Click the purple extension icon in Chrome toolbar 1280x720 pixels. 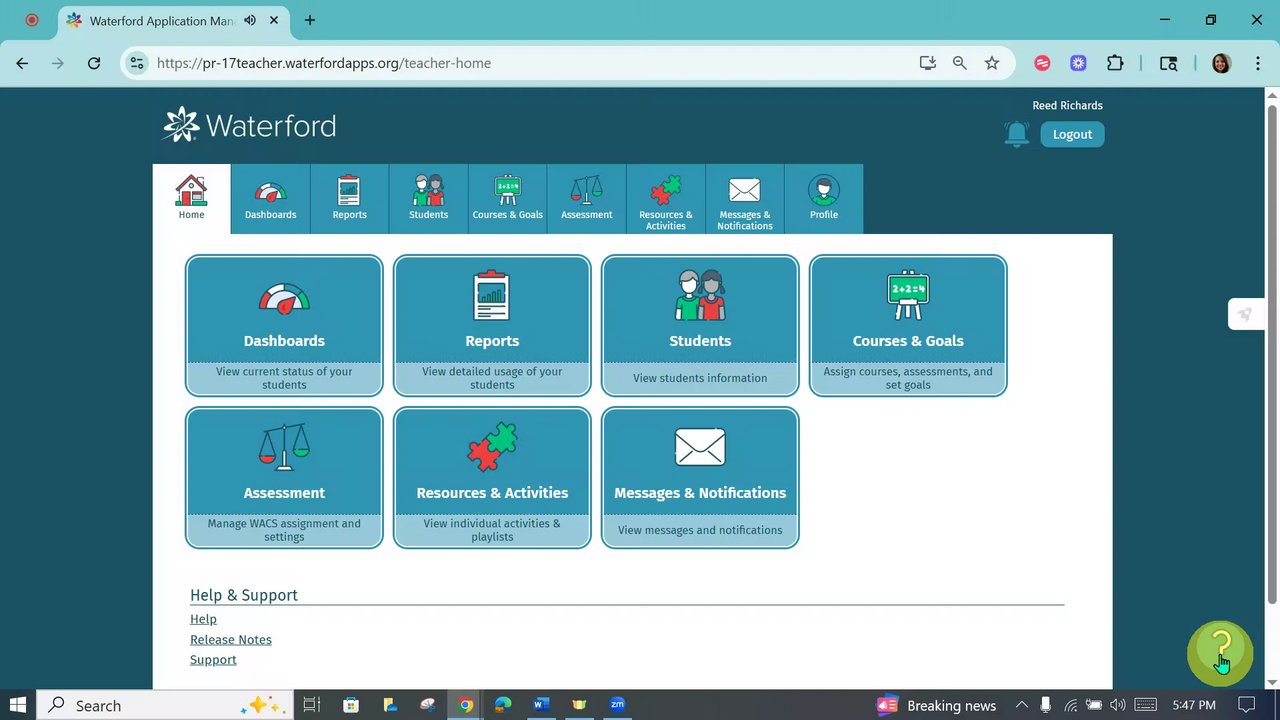tap(1078, 63)
